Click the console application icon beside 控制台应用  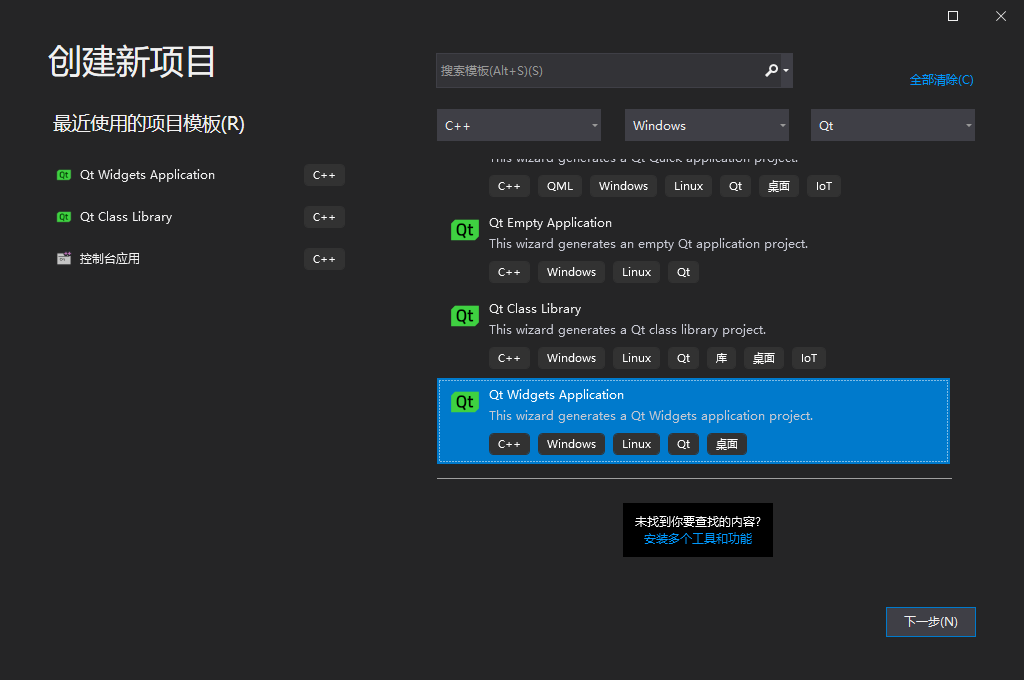tap(64, 258)
